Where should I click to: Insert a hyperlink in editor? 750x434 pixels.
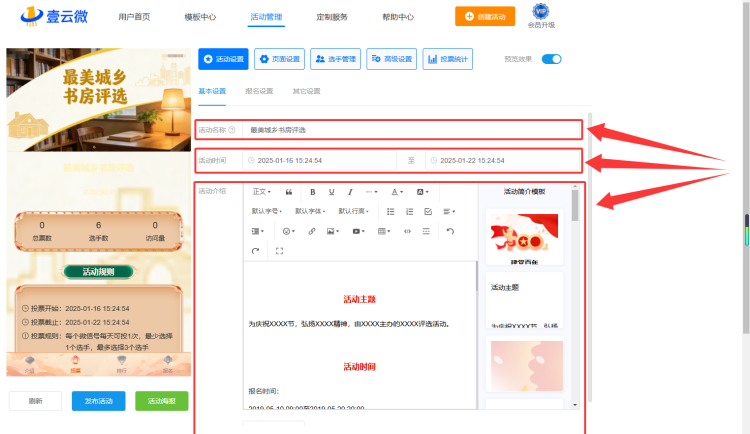(x=312, y=231)
